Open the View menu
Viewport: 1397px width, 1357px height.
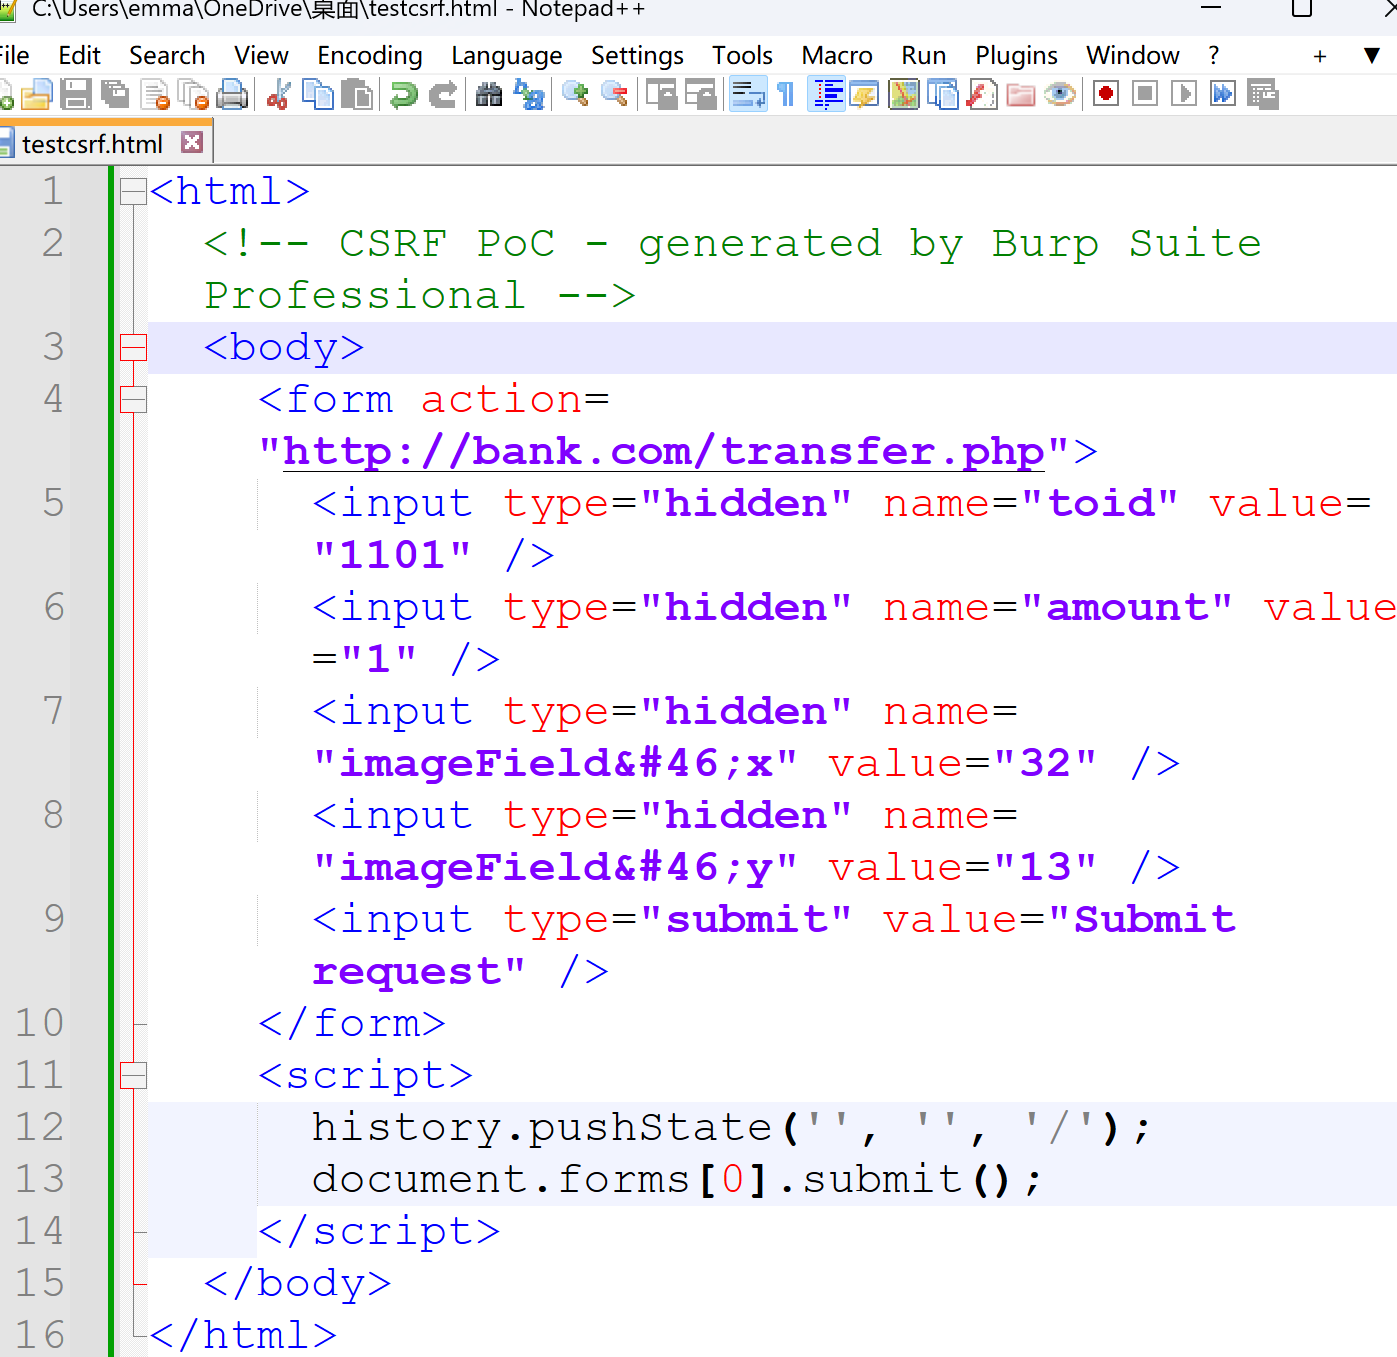(261, 55)
